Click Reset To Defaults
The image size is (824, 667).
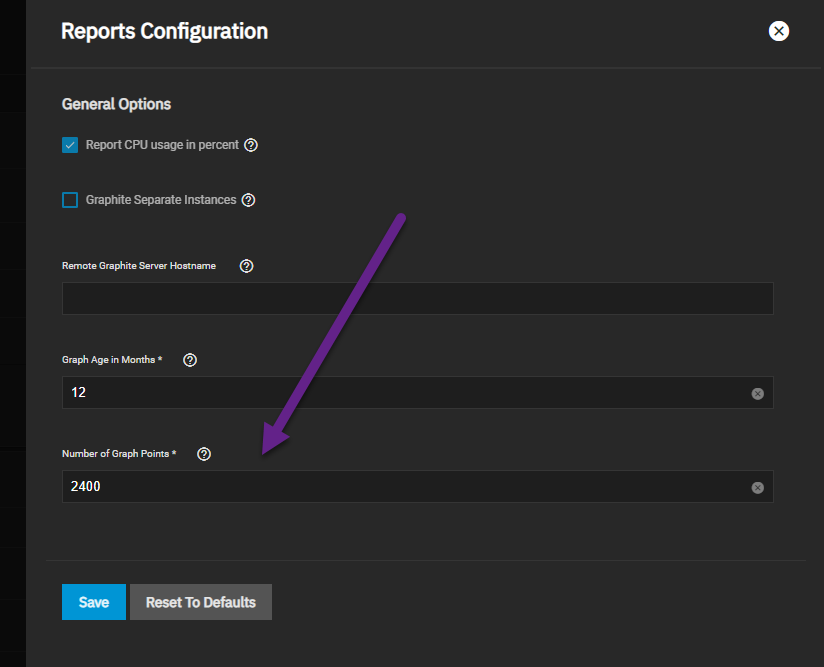tap(200, 602)
